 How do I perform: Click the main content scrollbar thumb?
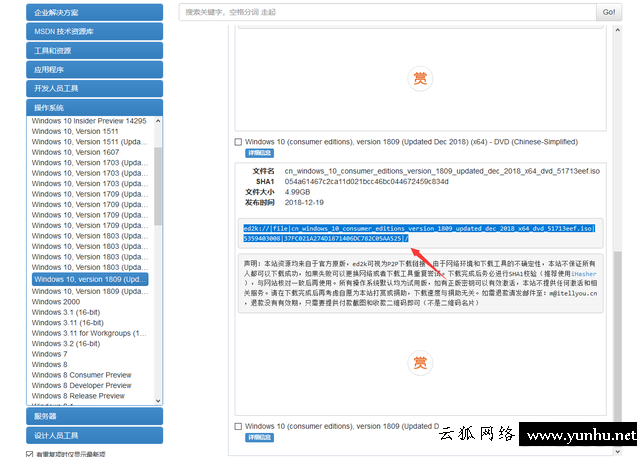tap(618, 336)
